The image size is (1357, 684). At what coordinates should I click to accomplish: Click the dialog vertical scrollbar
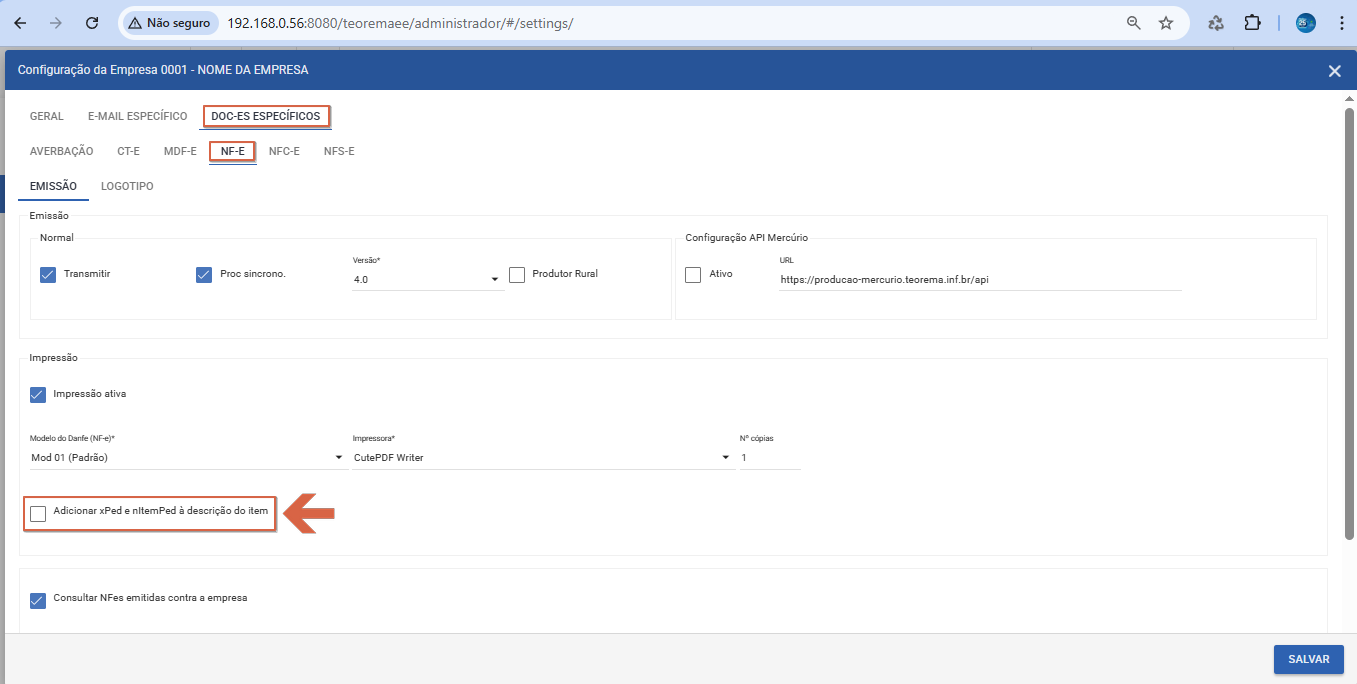[x=1349, y=323]
